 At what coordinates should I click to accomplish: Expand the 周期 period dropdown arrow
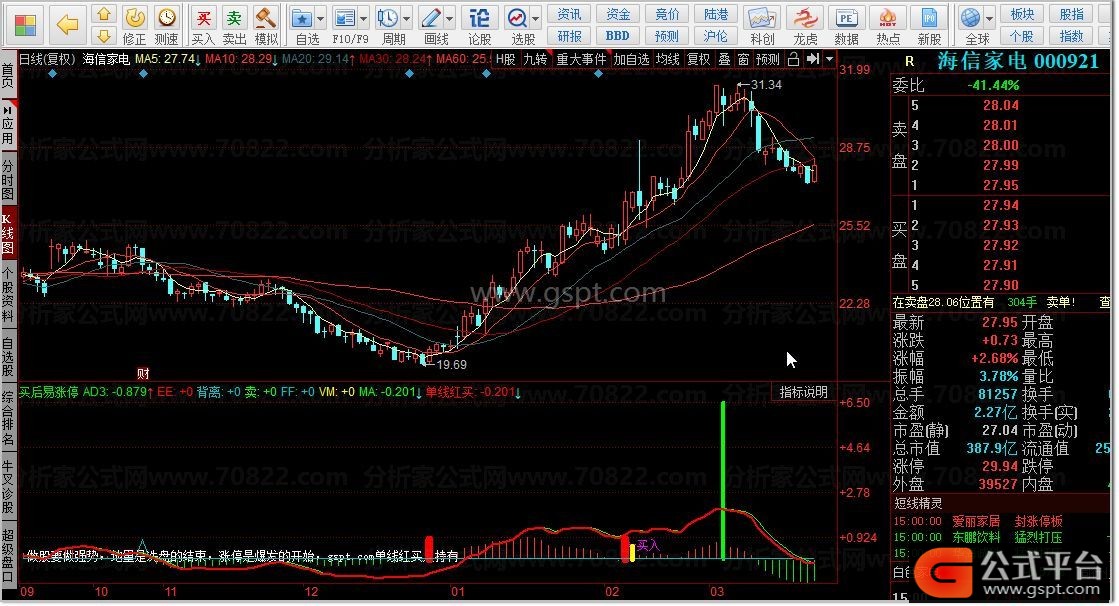407,18
